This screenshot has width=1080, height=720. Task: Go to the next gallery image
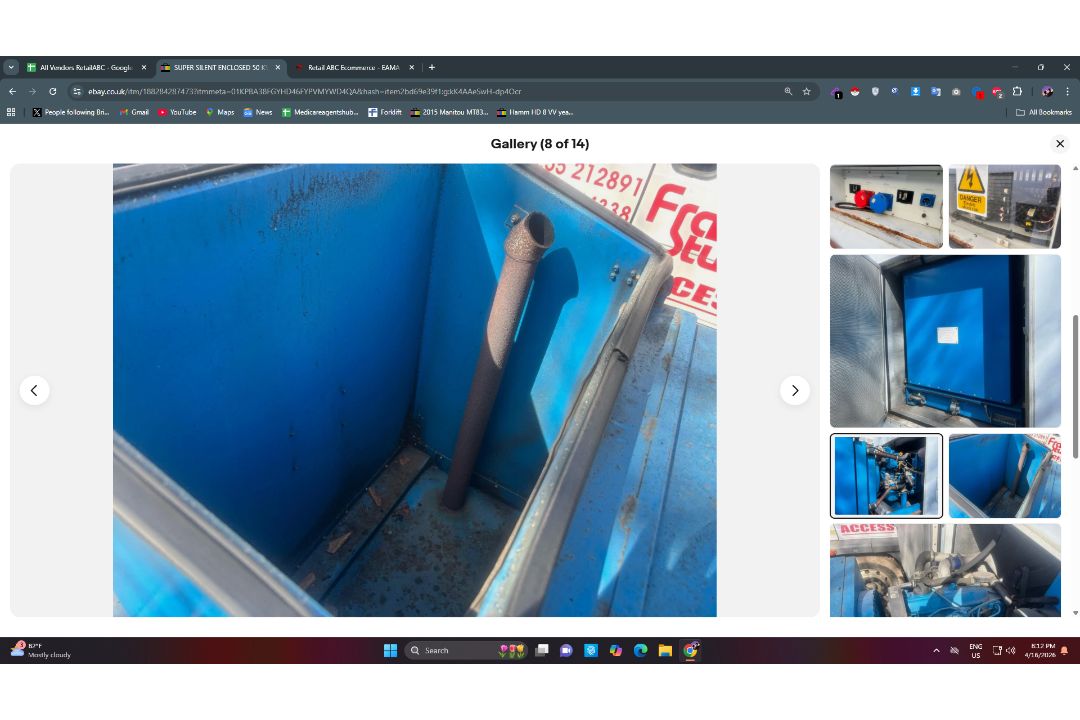point(795,390)
